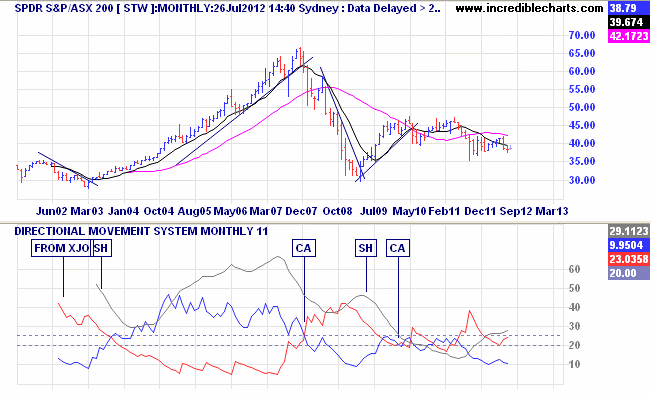Image resolution: width=651 pixels, height=395 pixels.
Task: Click the 10 indicator axis label
Action: tap(574, 364)
